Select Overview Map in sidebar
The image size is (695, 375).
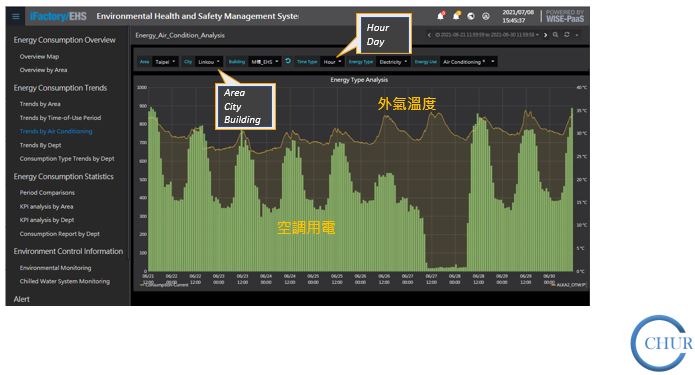pos(39,57)
